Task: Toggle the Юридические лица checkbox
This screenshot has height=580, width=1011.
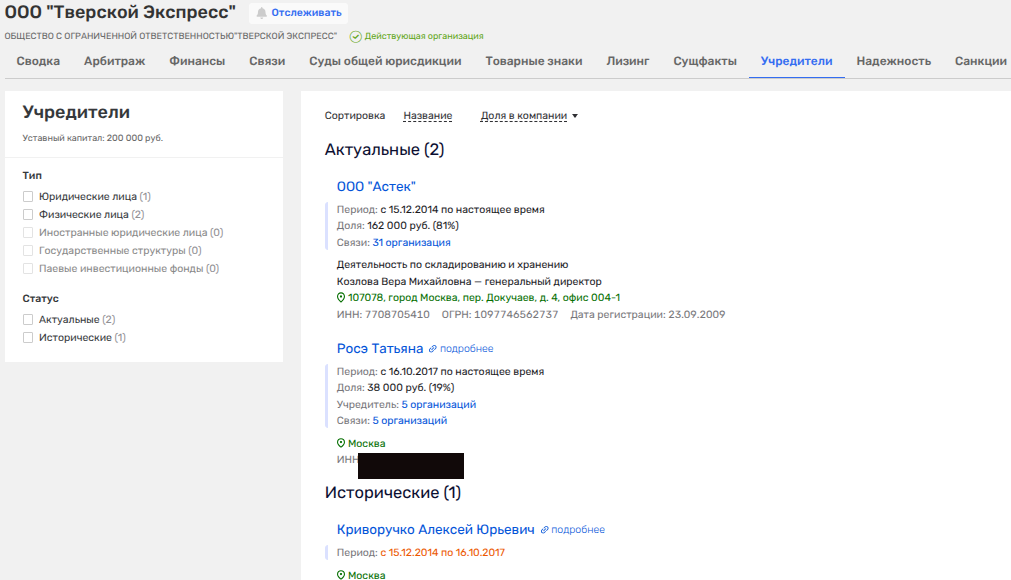Action: [29, 197]
